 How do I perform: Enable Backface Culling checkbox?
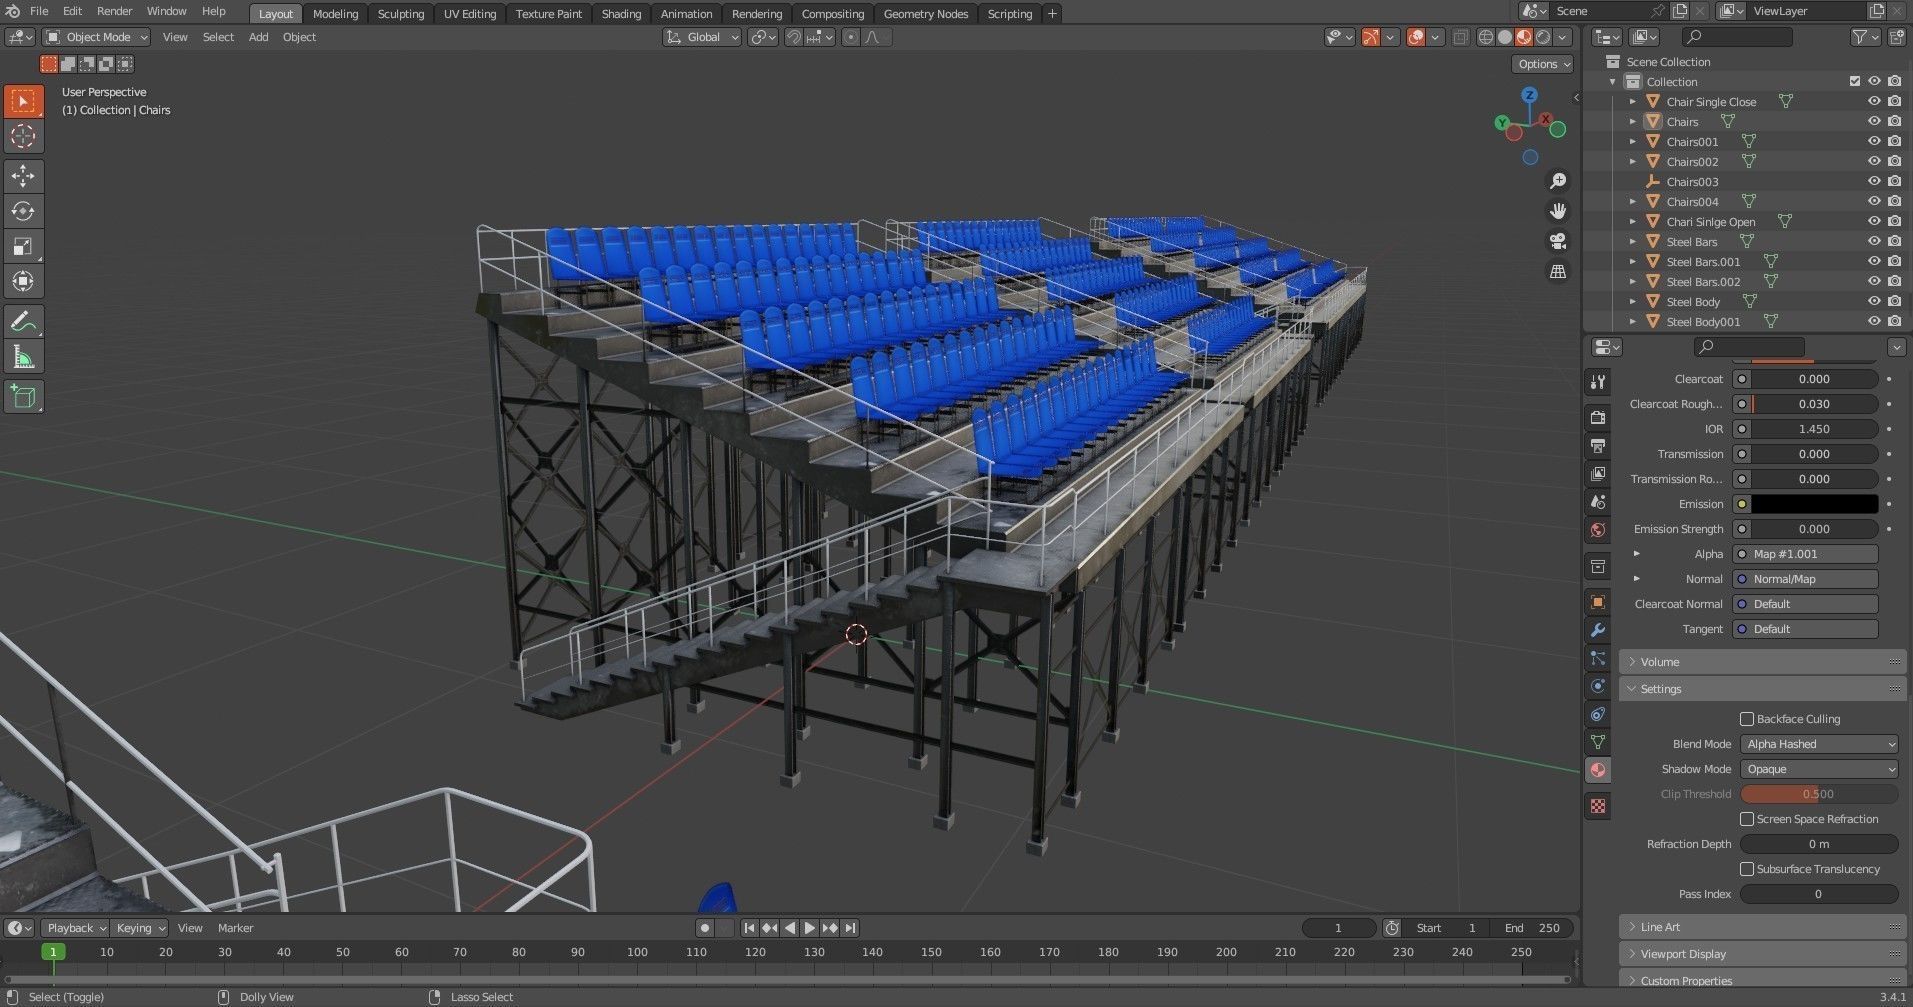tap(1747, 719)
